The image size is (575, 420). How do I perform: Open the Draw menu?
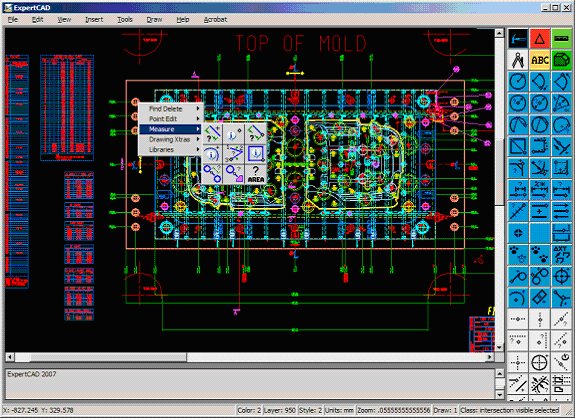[x=154, y=20]
